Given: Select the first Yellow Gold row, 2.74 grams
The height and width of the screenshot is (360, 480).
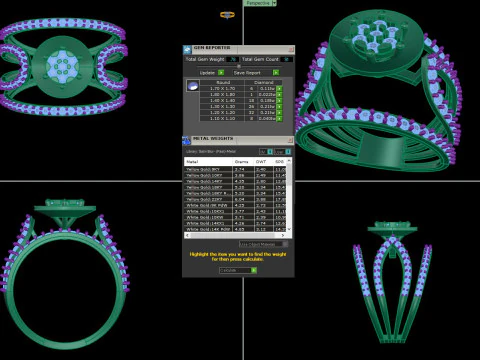Looking at the screenshot, I should pos(235,169).
